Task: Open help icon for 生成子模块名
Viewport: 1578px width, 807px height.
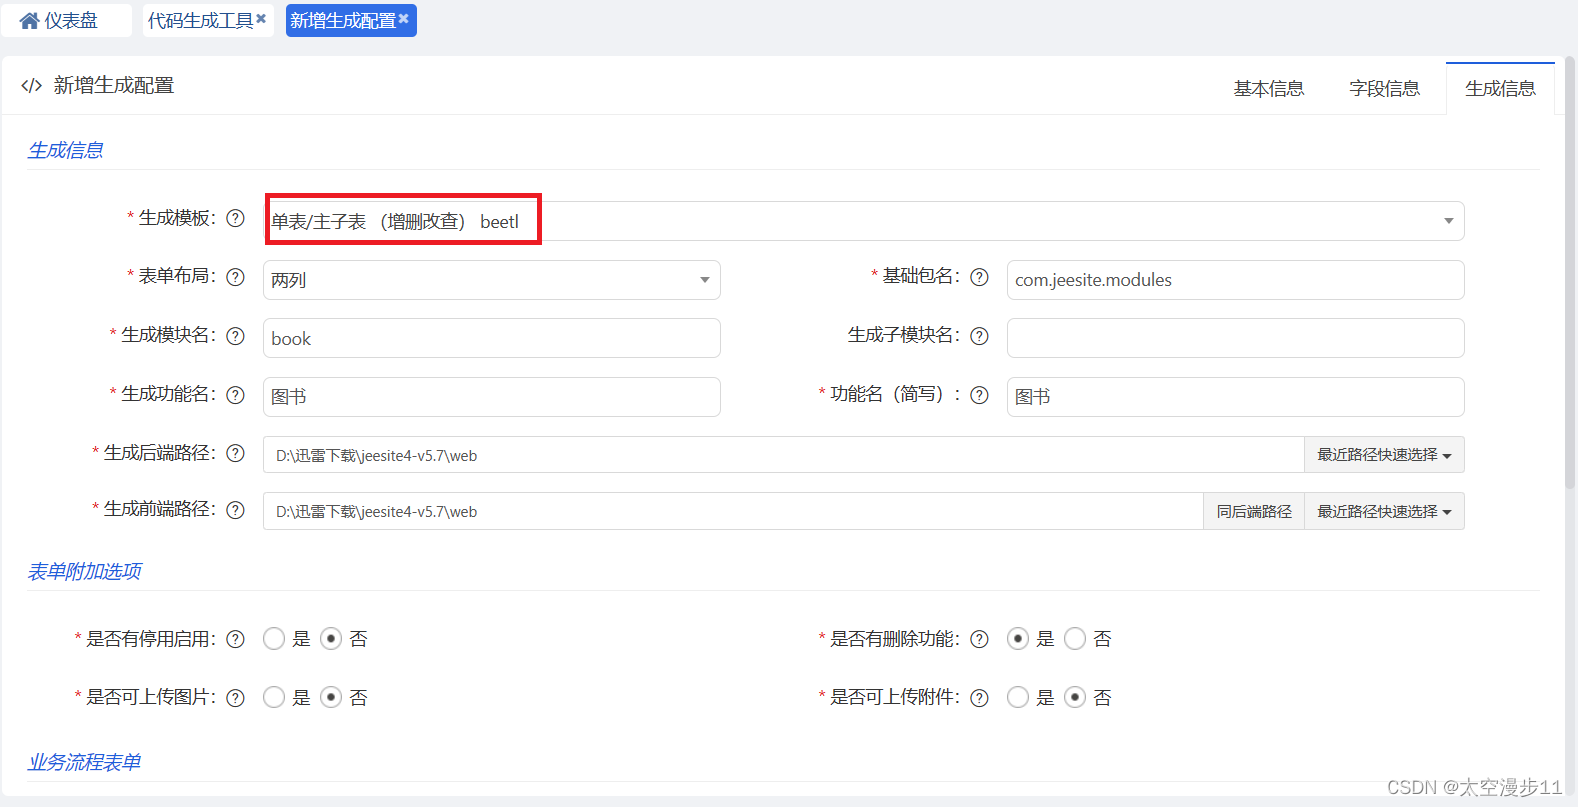Action: point(979,336)
